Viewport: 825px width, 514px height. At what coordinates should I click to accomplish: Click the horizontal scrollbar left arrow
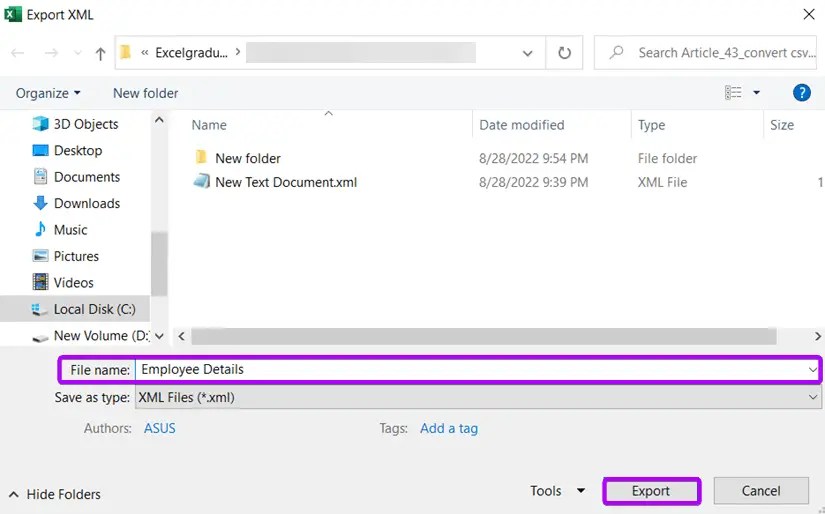pos(182,336)
